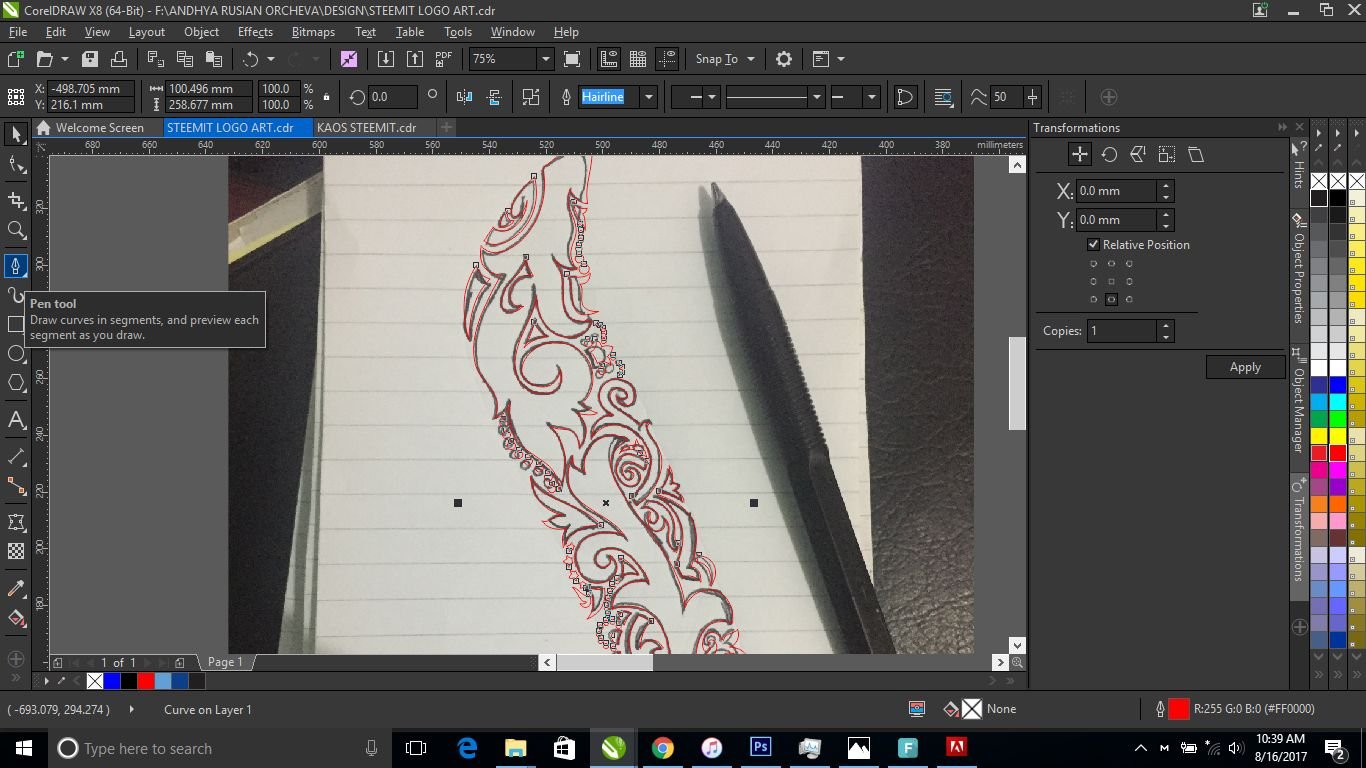Open the Transformations Size mode
1366x768 pixels.
point(1167,154)
